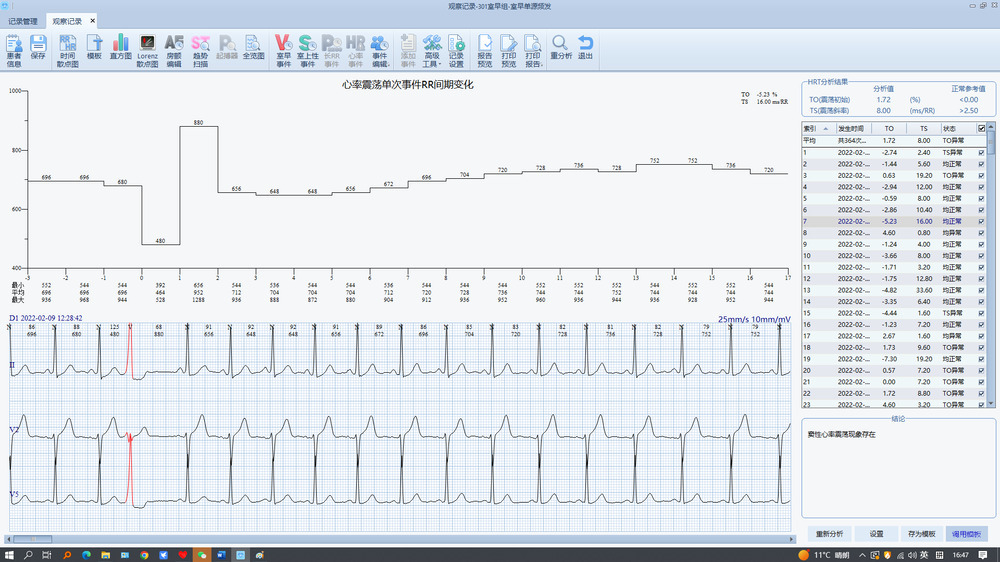Uncheck the checkbox for event row 1
The height and width of the screenshot is (562, 1000).
(981, 152)
